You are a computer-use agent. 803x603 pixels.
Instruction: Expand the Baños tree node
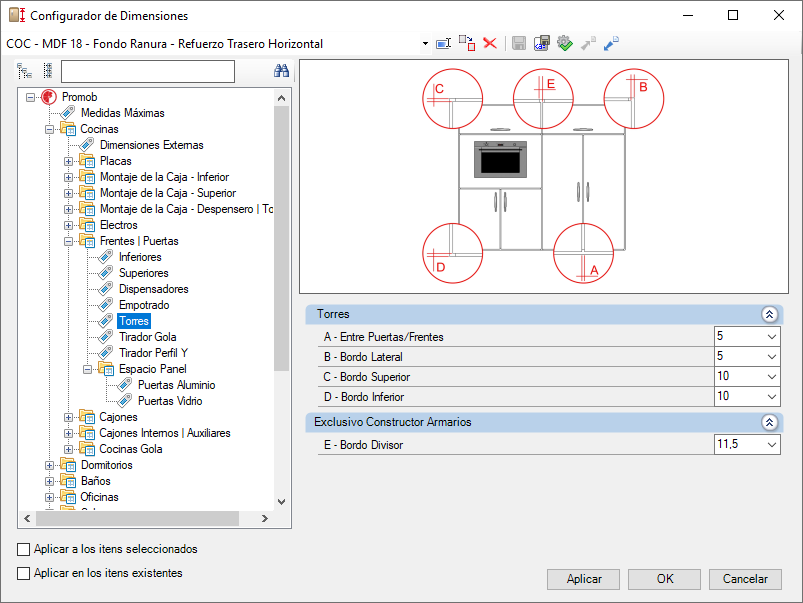(49, 482)
